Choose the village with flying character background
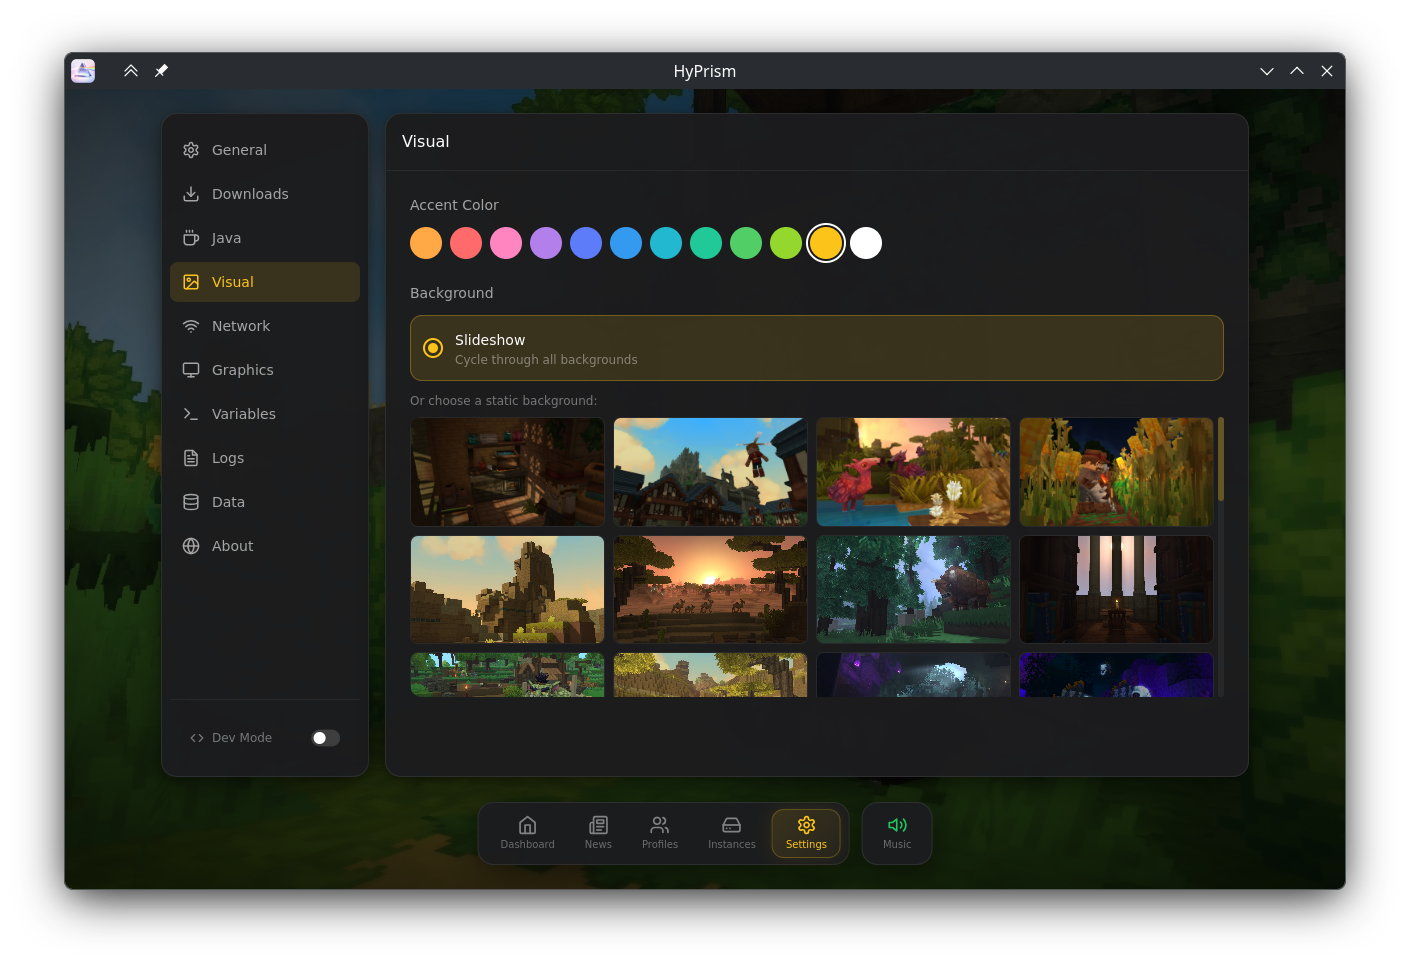1410x966 pixels. coord(710,472)
